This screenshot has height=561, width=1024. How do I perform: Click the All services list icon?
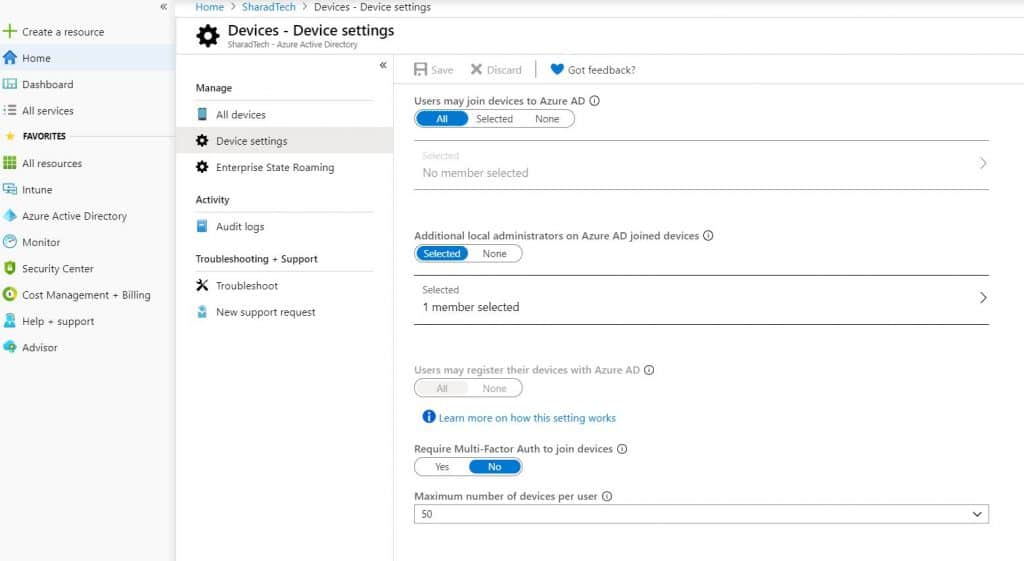tap(10, 110)
